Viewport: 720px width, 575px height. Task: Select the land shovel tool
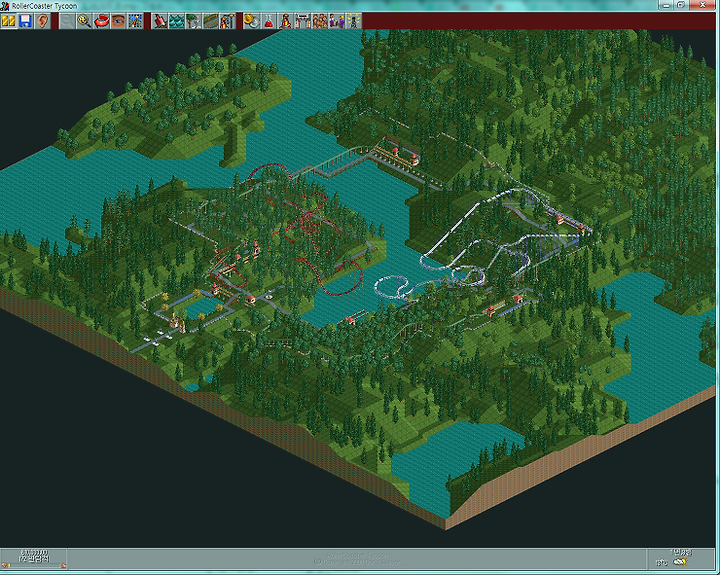pos(159,21)
